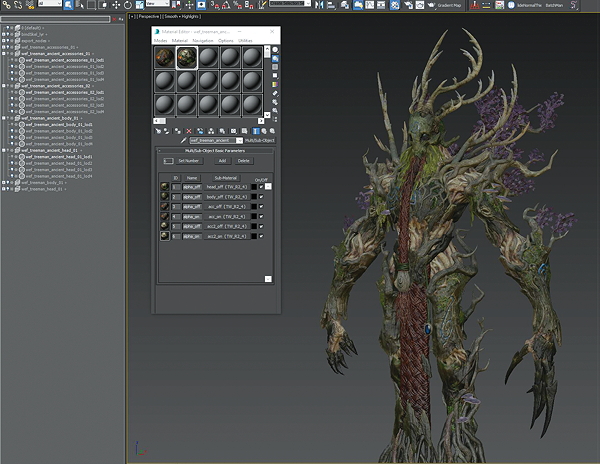600x464 pixels.
Task: Click the black color swatch for body_off
Action: 254,197
